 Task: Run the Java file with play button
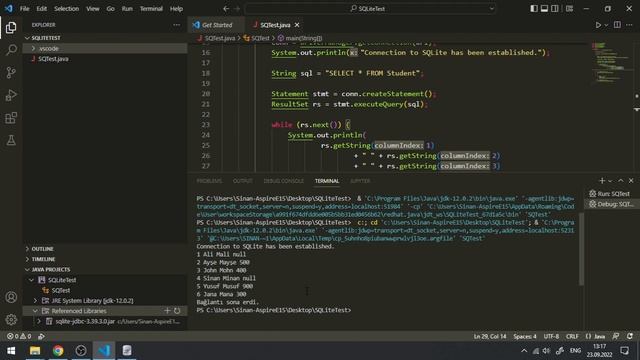598,25
